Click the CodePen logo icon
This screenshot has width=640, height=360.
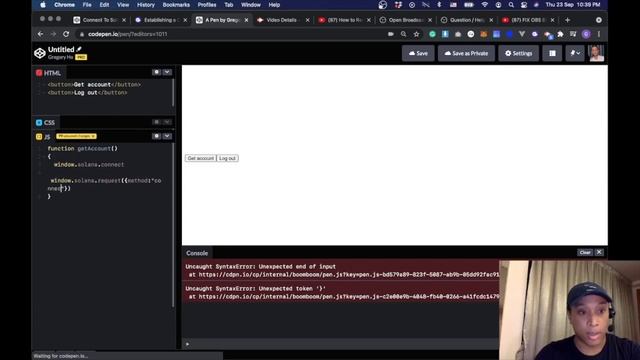[40, 53]
